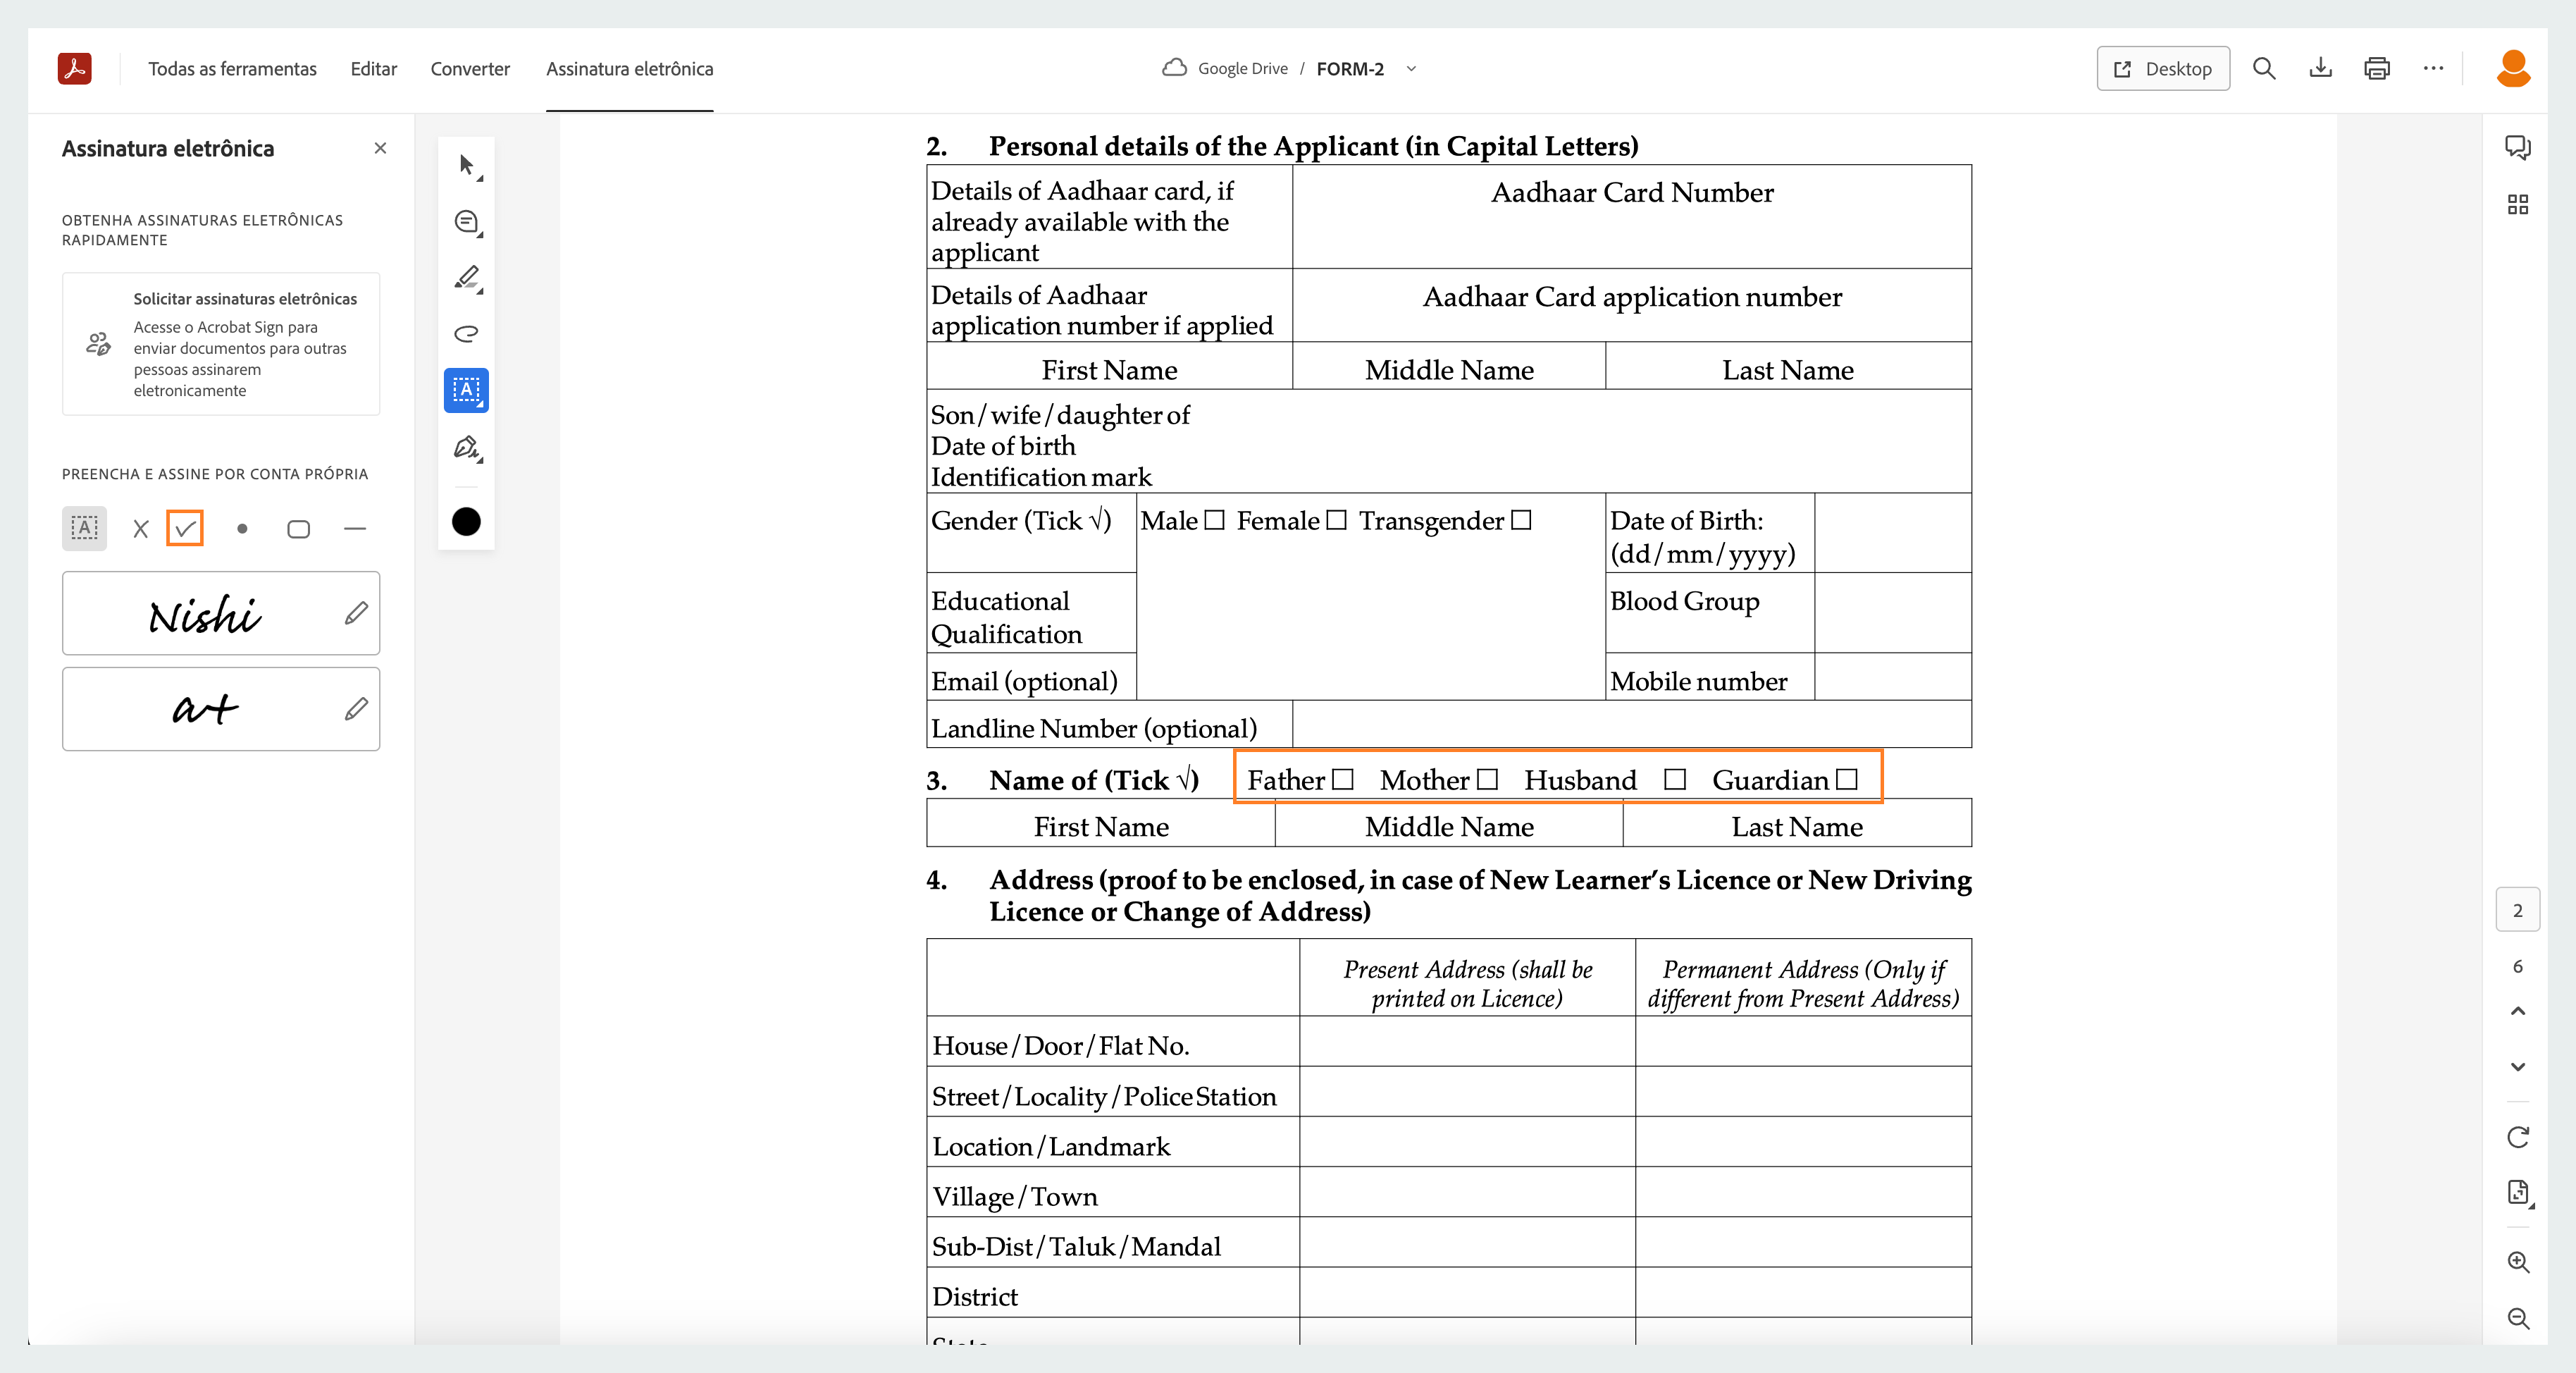Switch to the Converter tab
2576x1373 pixels.
click(x=469, y=69)
